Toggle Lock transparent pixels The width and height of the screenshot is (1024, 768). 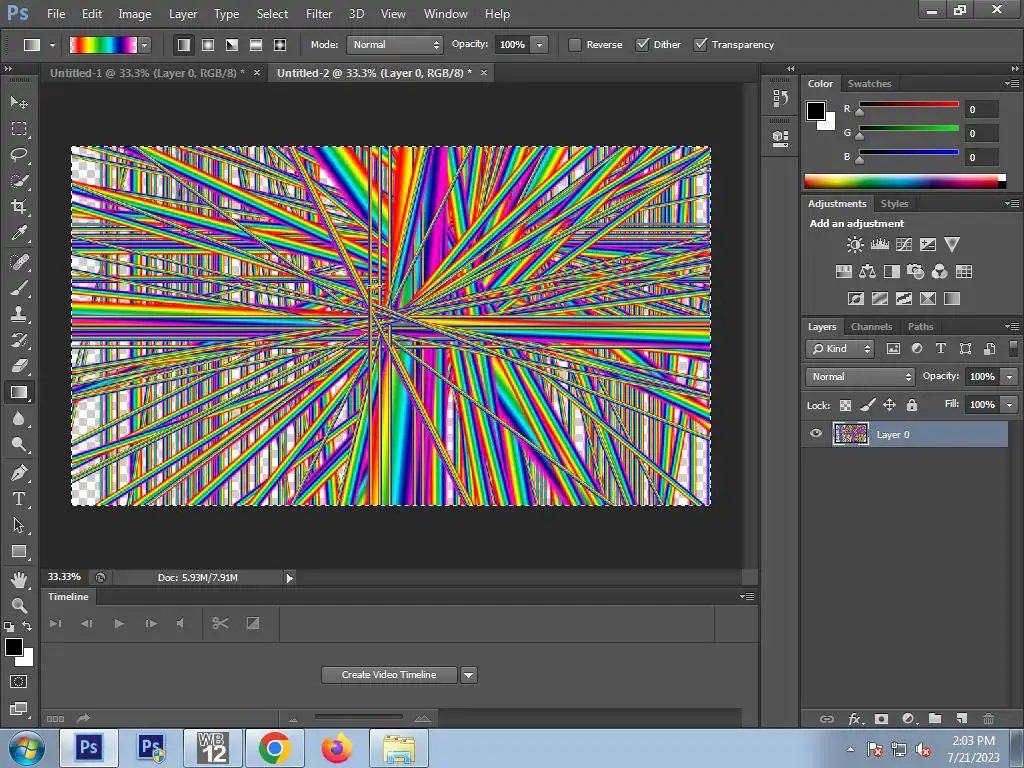(845, 405)
